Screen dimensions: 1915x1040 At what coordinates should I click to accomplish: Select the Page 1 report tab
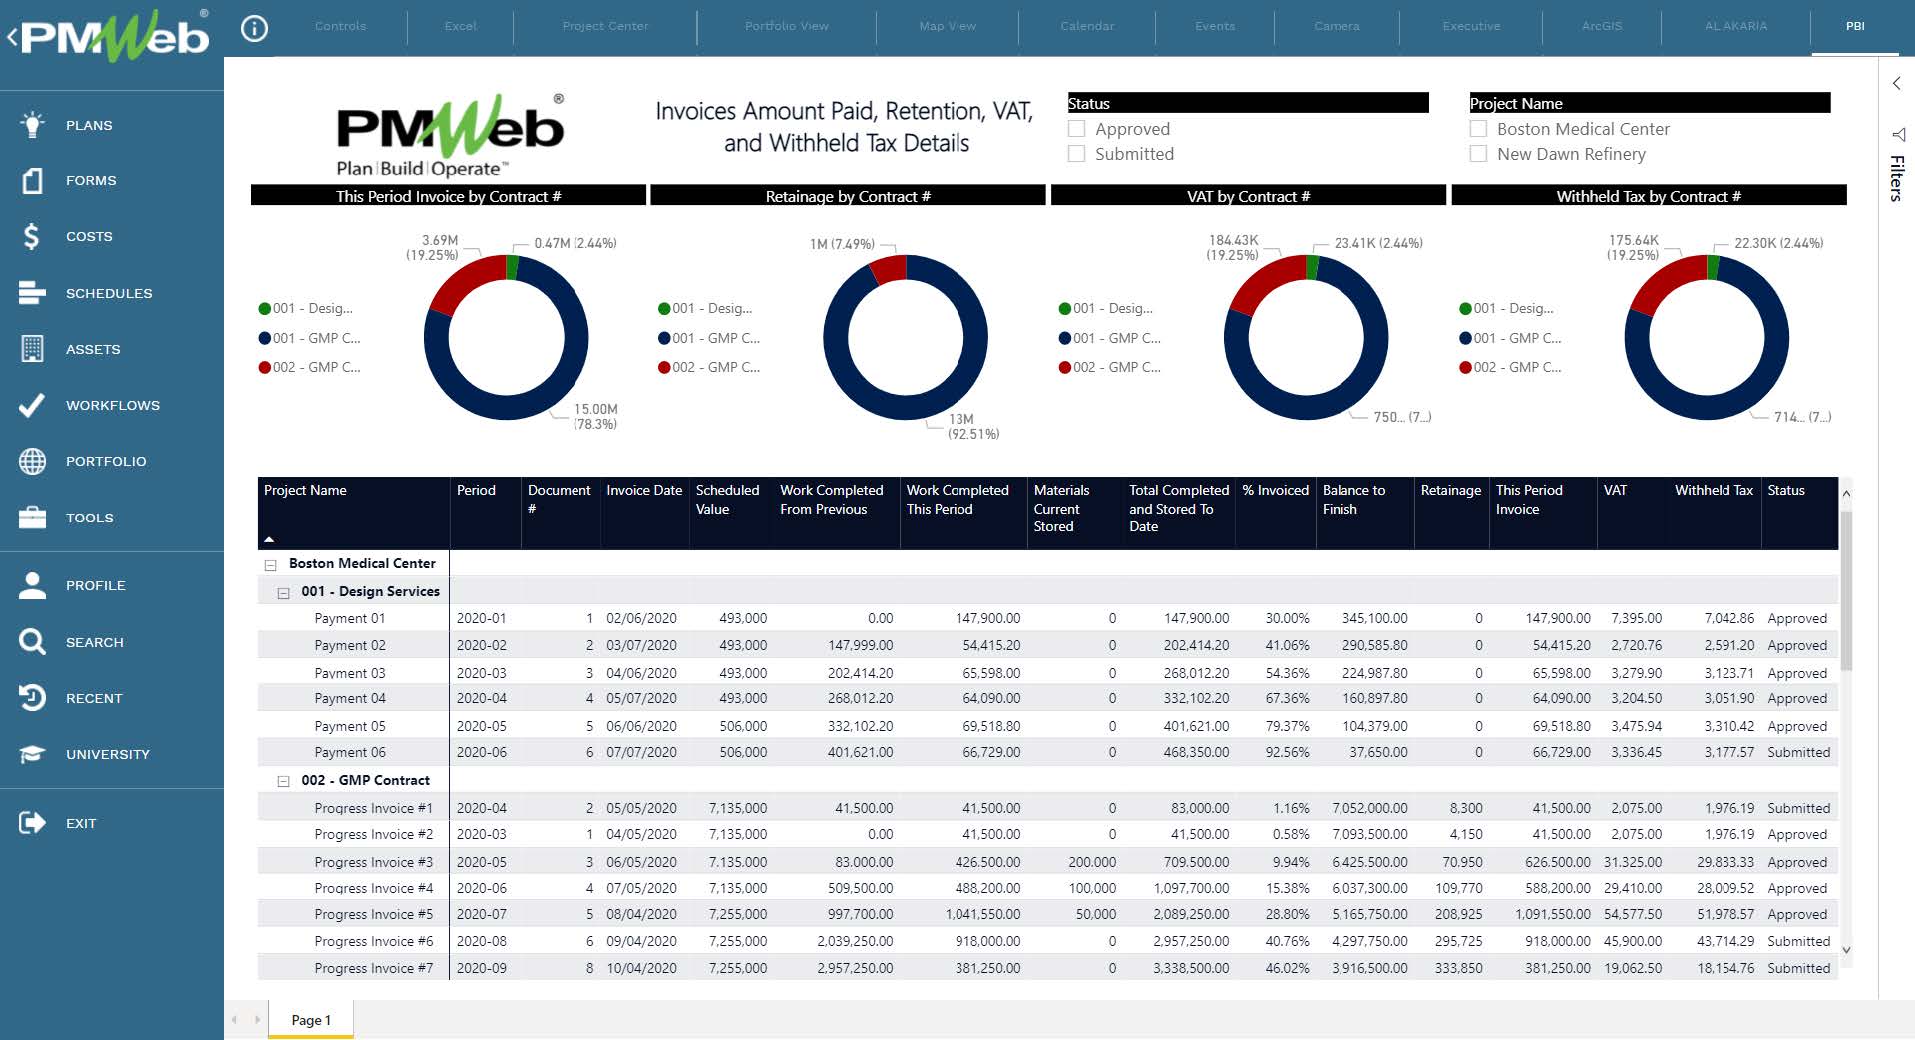coord(311,1020)
